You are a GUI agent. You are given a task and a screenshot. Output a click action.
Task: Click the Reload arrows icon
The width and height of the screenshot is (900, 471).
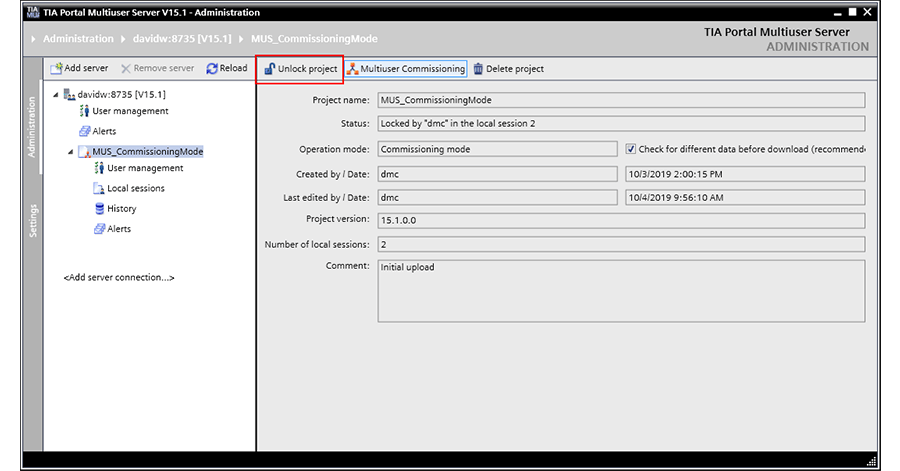pos(212,68)
